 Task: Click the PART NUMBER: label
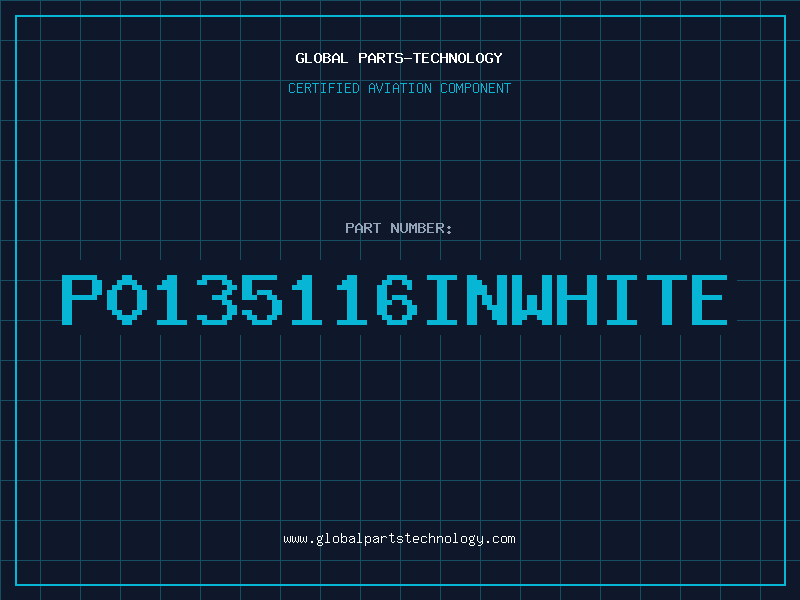pyautogui.click(x=399, y=228)
